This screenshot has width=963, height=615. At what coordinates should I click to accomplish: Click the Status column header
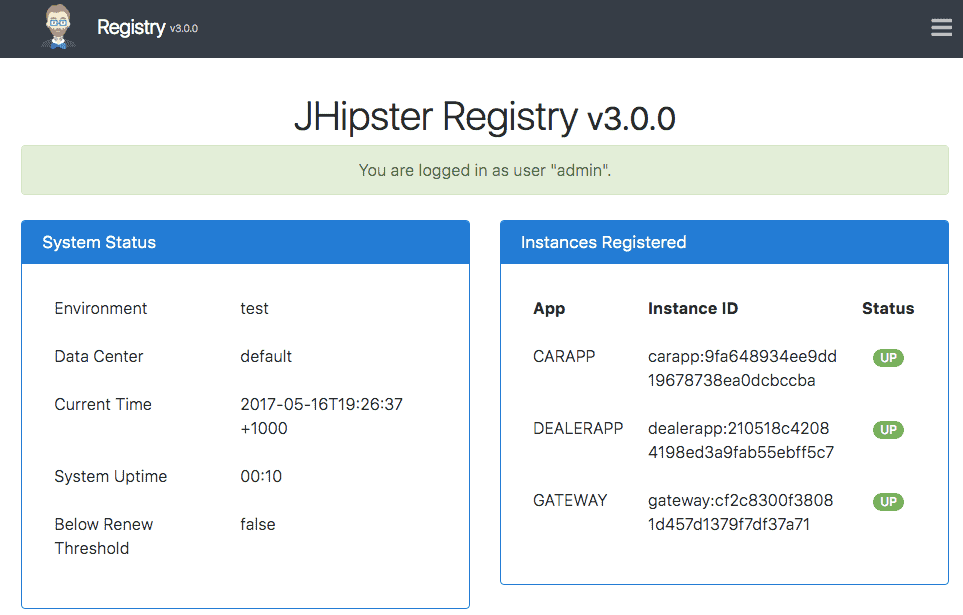click(x=888, y=308)
